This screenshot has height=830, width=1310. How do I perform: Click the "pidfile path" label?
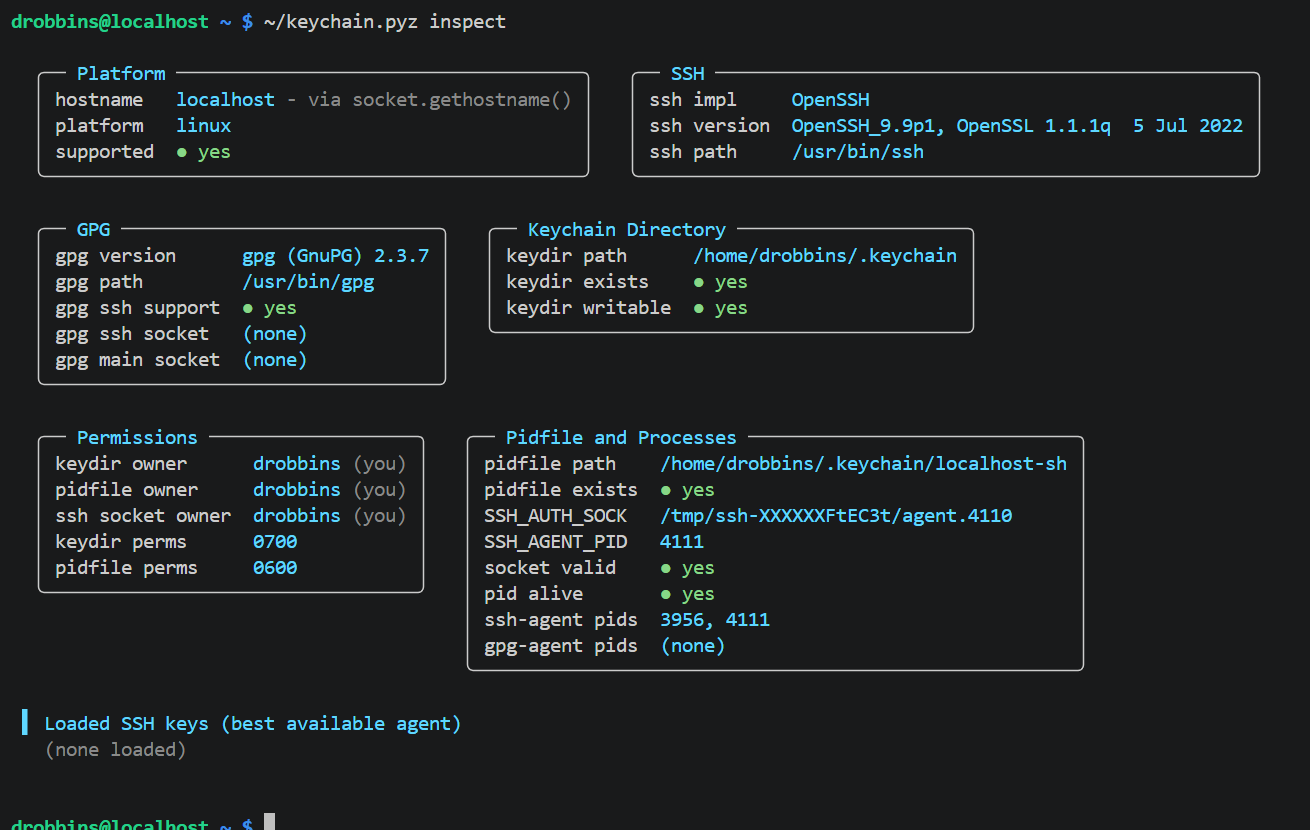[550, 464]
